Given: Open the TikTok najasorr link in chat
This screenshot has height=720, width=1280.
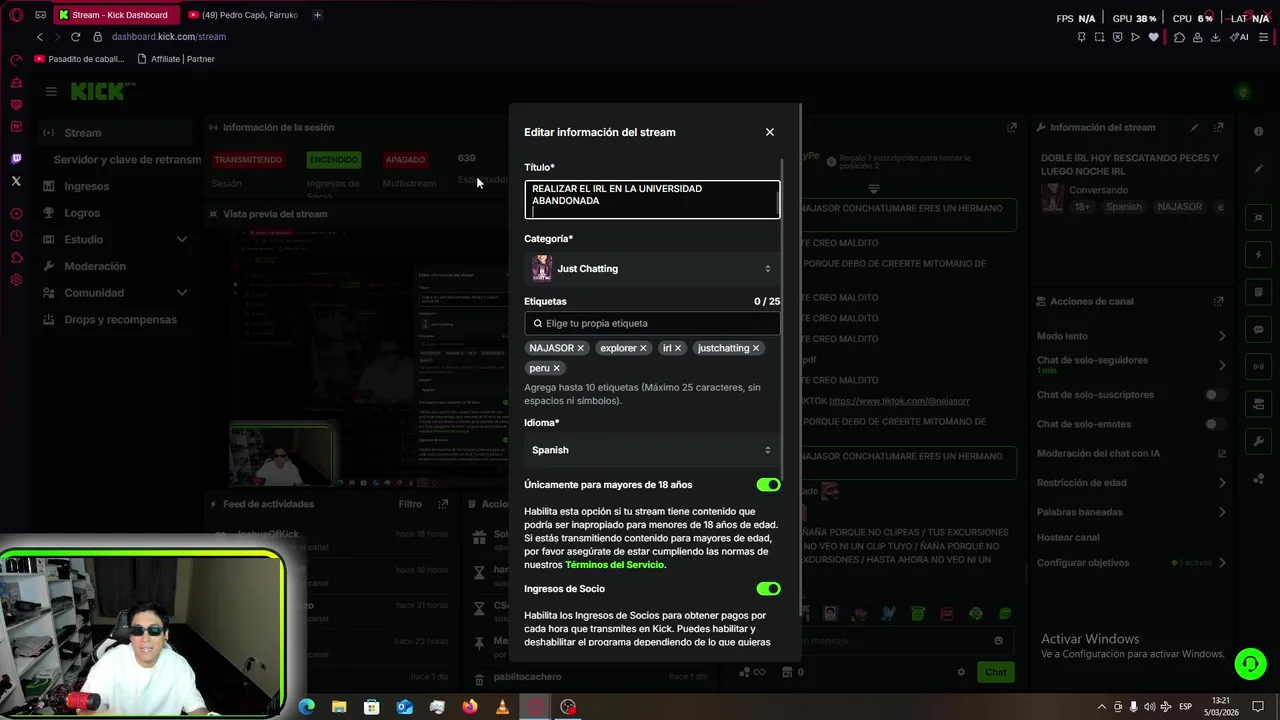Looking at the screenshot, I should tap(899, 401).
